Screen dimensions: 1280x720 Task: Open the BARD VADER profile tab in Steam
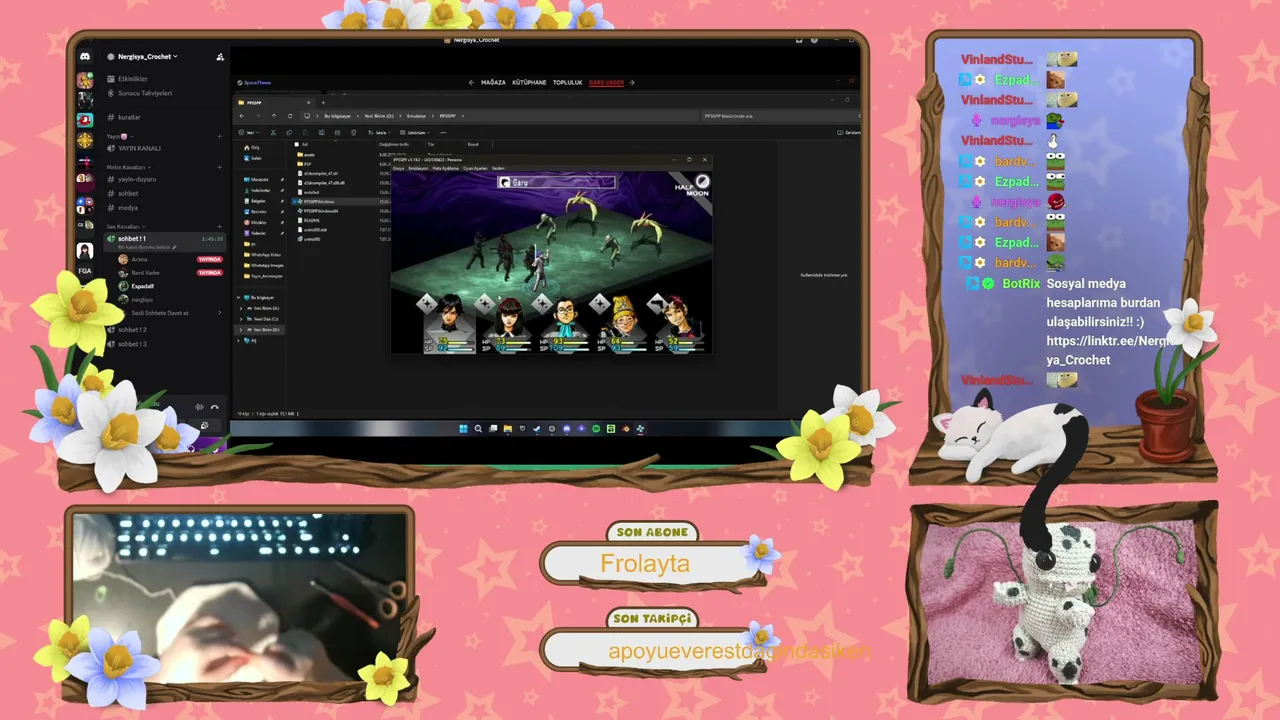(x=606, y=82)
